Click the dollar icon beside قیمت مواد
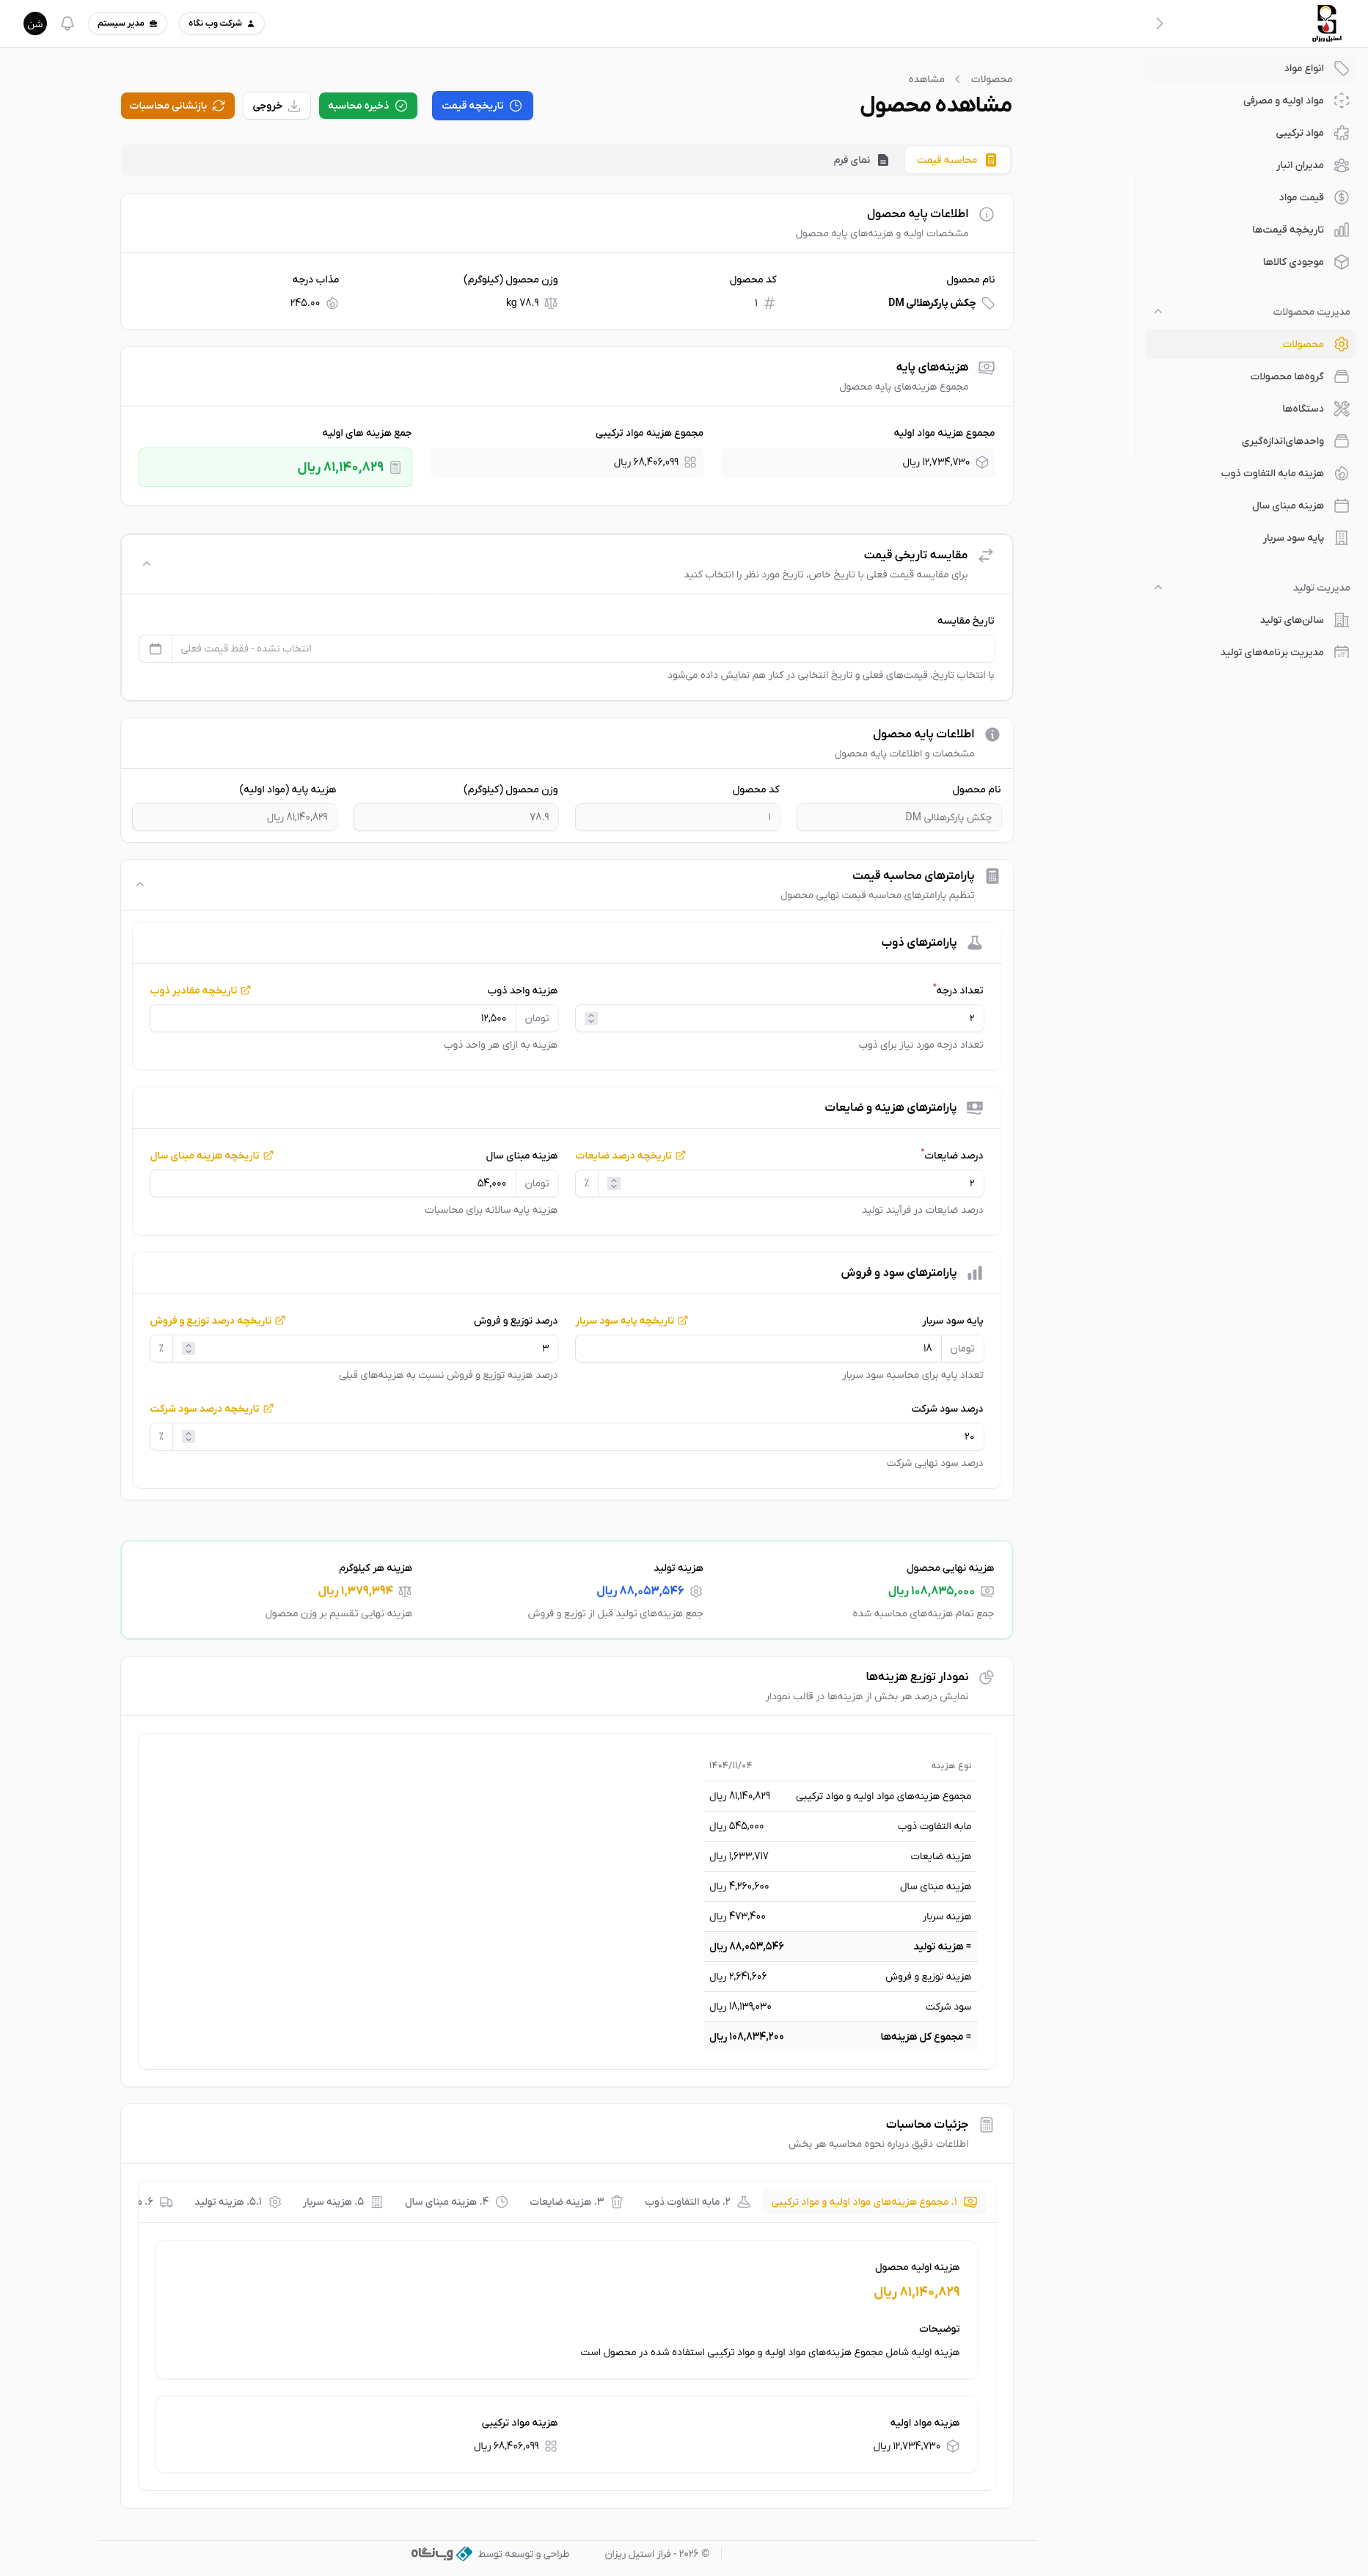This screenshot has height=2576, width=1368. 1341,197
